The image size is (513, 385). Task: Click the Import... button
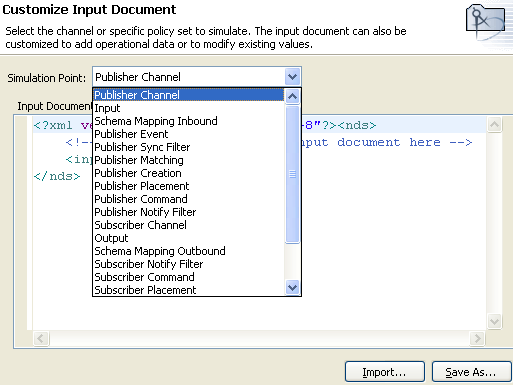[385, 372]
